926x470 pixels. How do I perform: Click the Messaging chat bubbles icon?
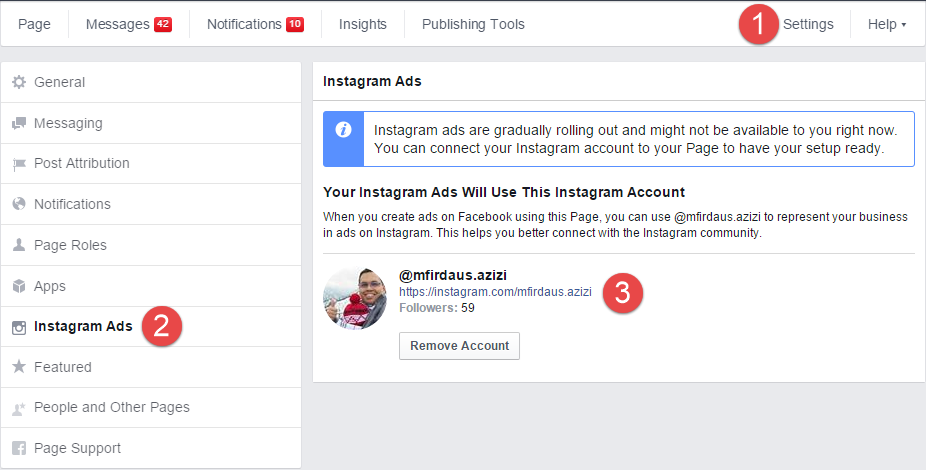19,123
